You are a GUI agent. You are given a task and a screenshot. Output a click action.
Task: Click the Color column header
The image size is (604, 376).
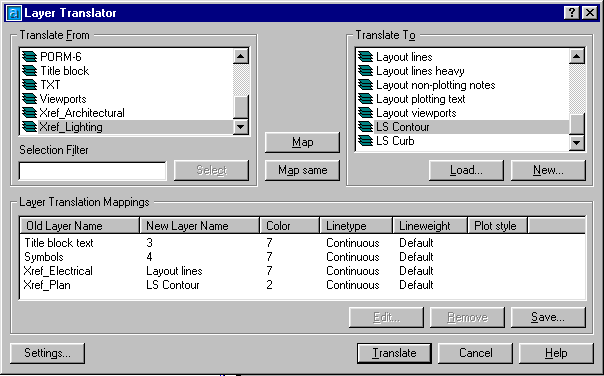pyautogui.click(x=290, y=226)
